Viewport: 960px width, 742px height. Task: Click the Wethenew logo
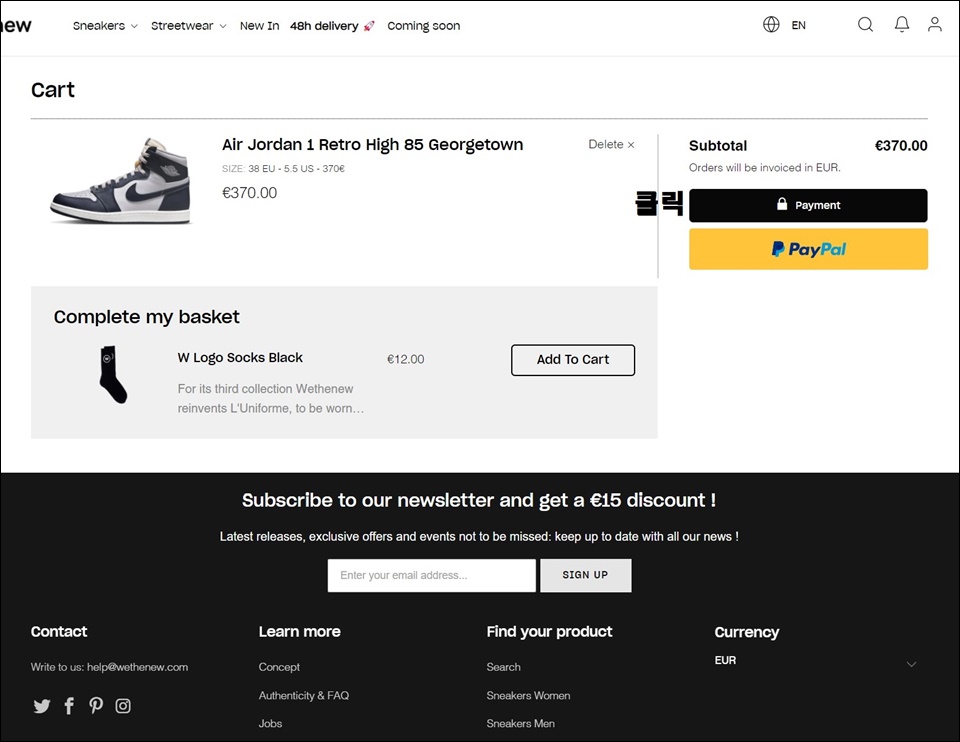point(16,25)
